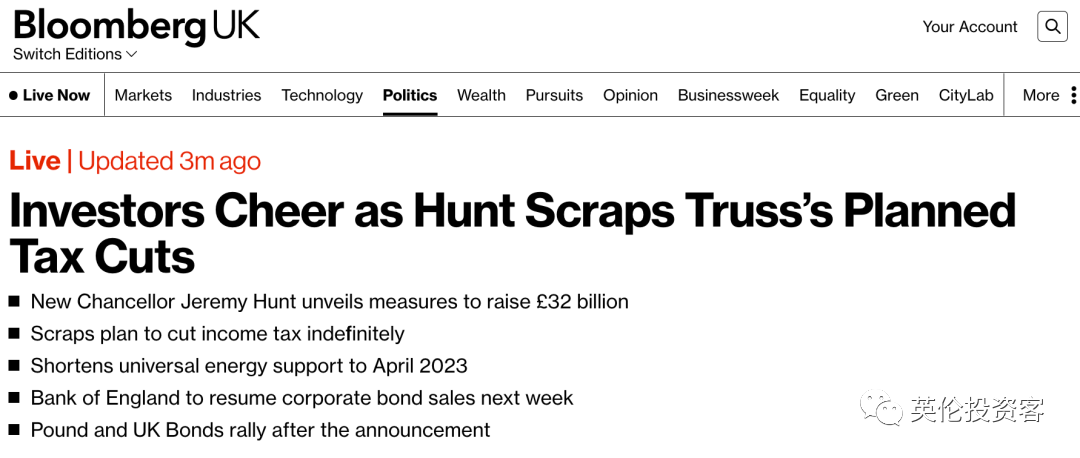Navigate to the Wealth section
Image resolution: width=1080 pixels, height=458 pixels.
(481, 95)
